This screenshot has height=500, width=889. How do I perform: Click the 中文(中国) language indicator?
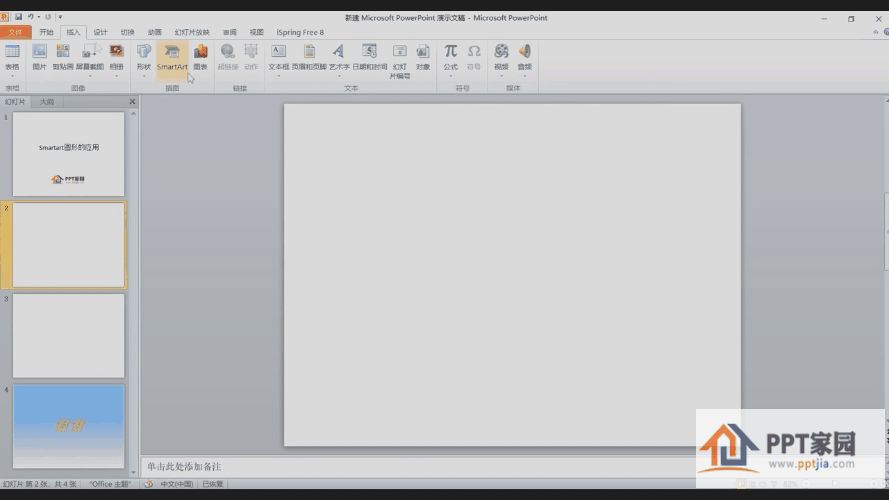[176, 484]
